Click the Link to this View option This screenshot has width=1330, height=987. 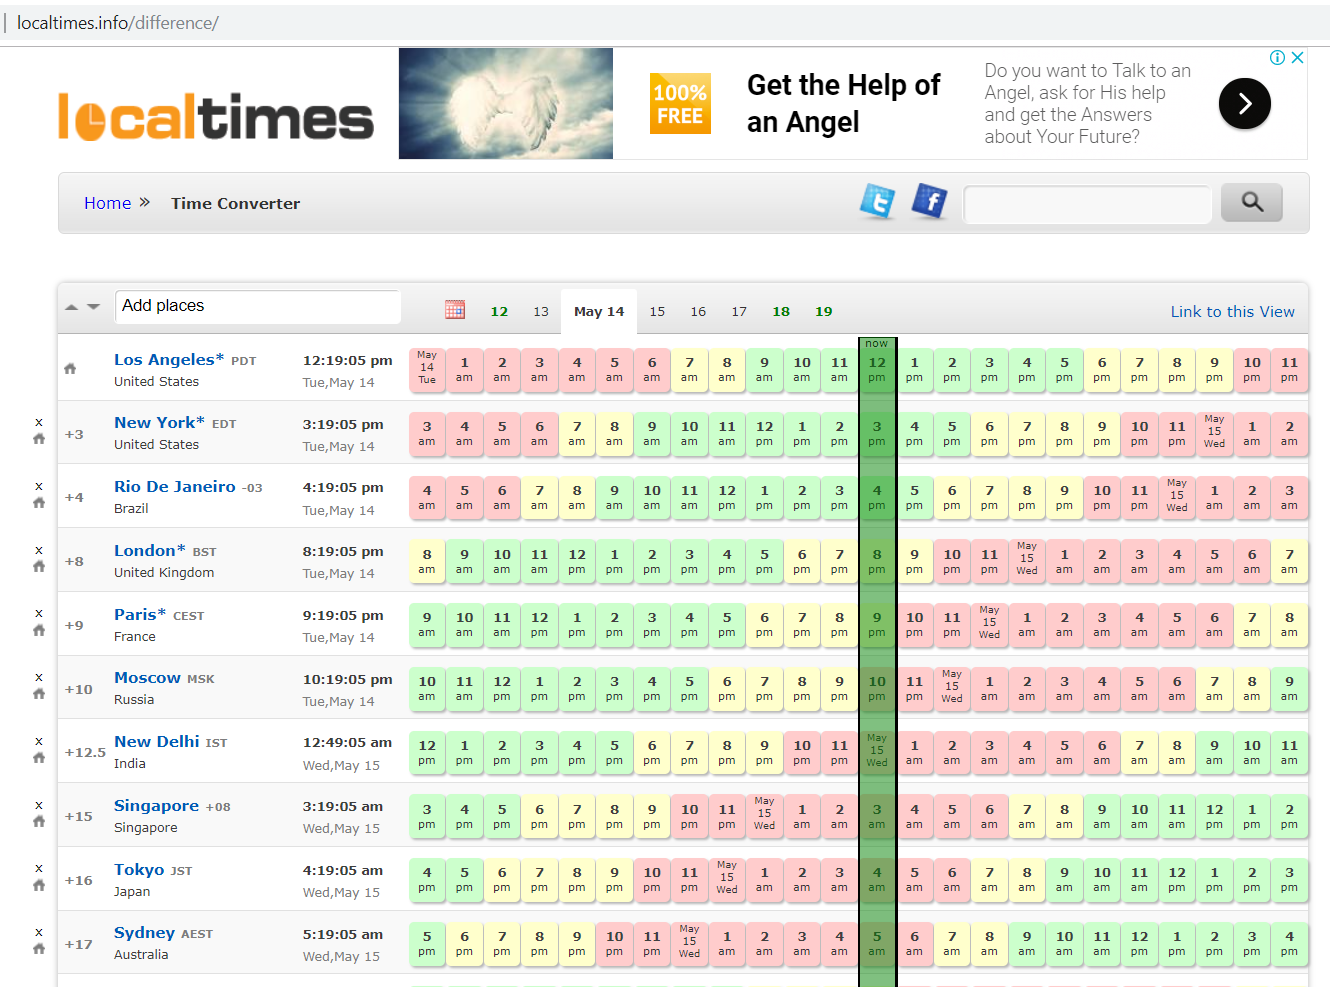coord(1233,311)
